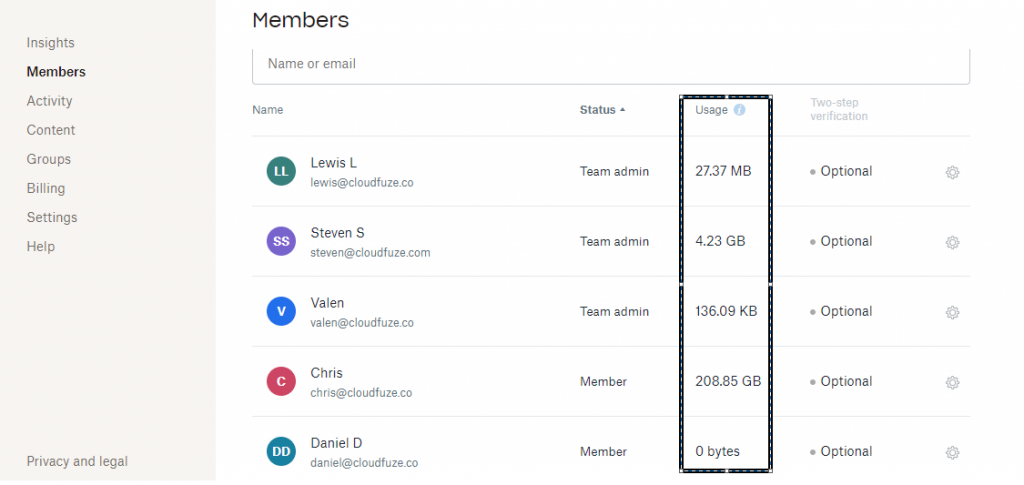
Task: Click Optional verification for Daniel D
Action: pyautogui.click(x=841, y=451)
